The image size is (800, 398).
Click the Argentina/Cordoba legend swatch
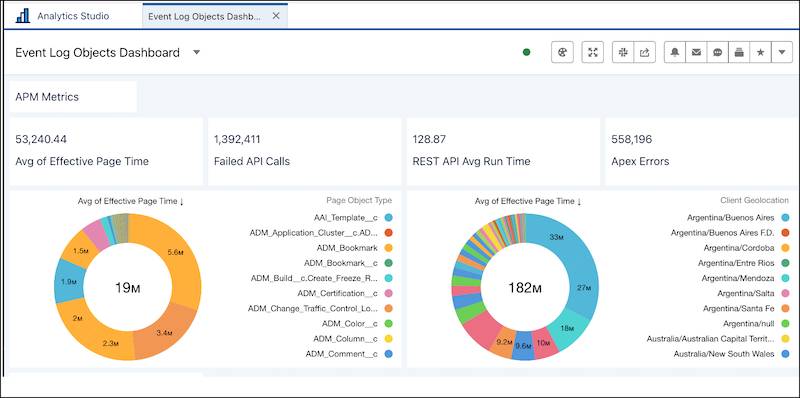coord(785,248)
